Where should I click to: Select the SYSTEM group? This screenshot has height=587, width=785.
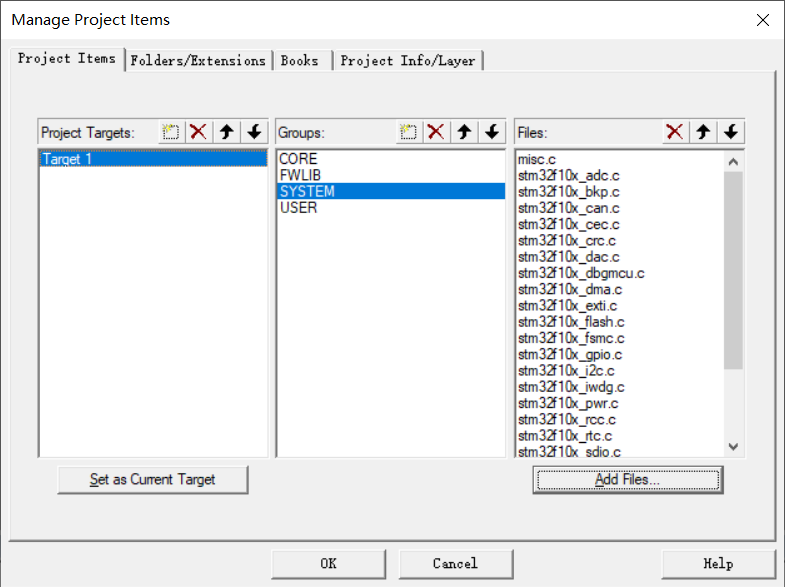click(390, 191)
